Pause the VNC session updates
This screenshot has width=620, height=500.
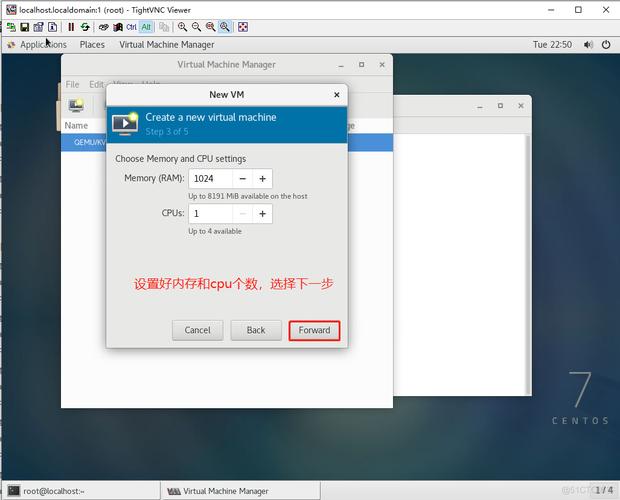71,27
